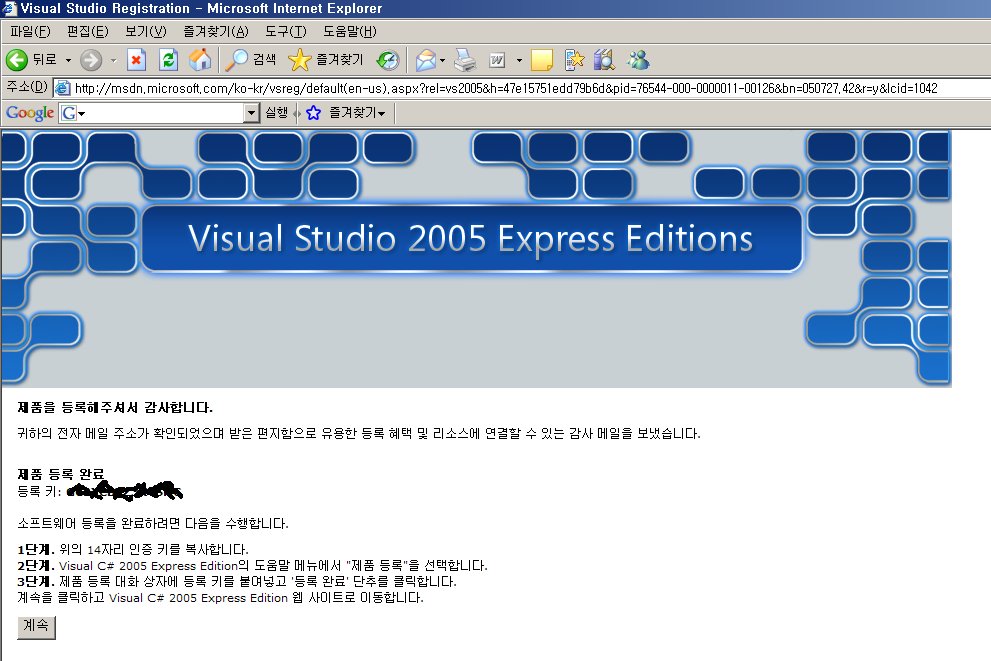Image resolution: width=991 pixels, height=661 pixels.
Task: Click the 제품 등록 완료 heading text
Action: 61,474
